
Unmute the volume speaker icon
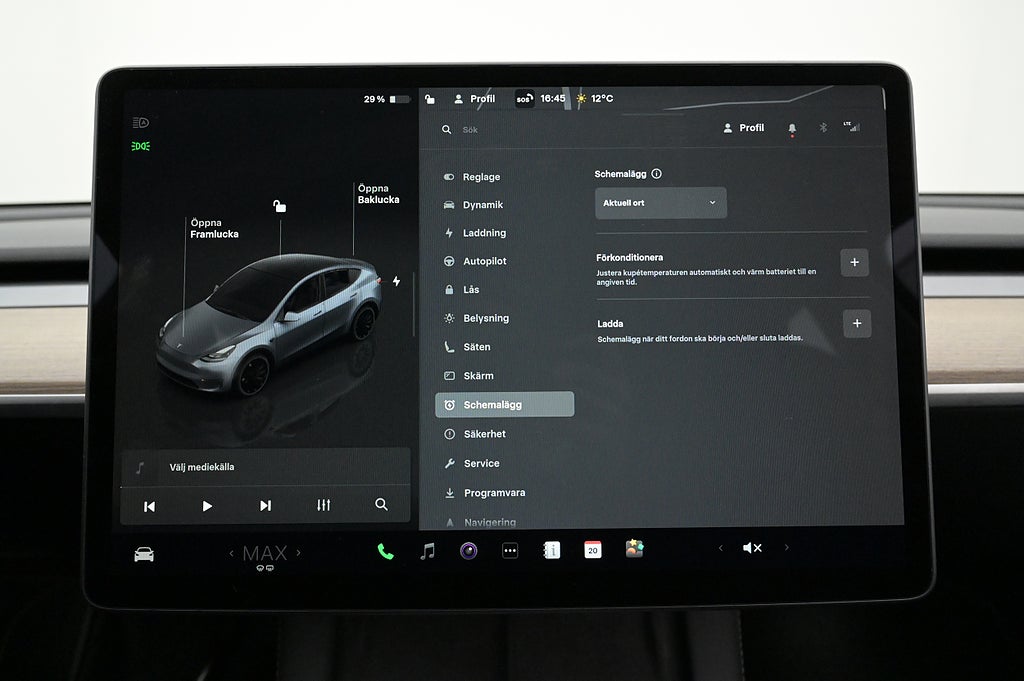click(752, 548)
